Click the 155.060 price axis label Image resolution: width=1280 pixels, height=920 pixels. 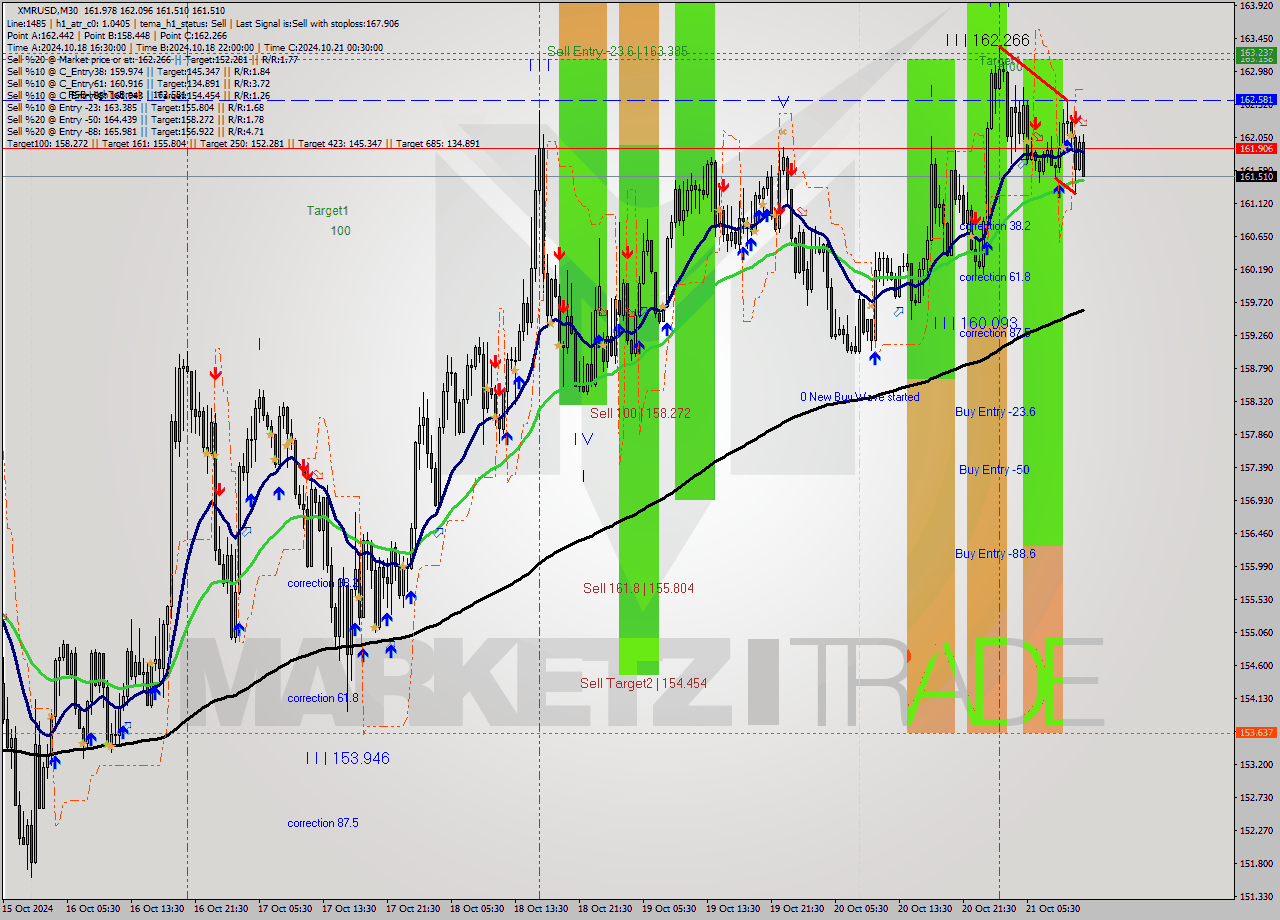point(1256,633)
